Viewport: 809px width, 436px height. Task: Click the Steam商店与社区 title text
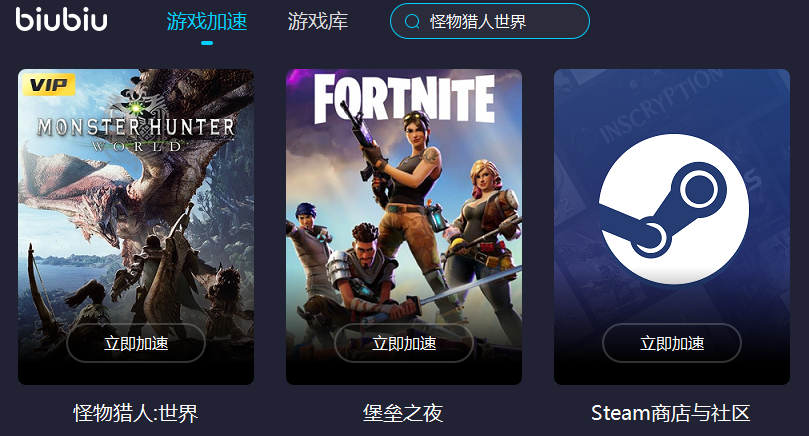tap(671, 413)
